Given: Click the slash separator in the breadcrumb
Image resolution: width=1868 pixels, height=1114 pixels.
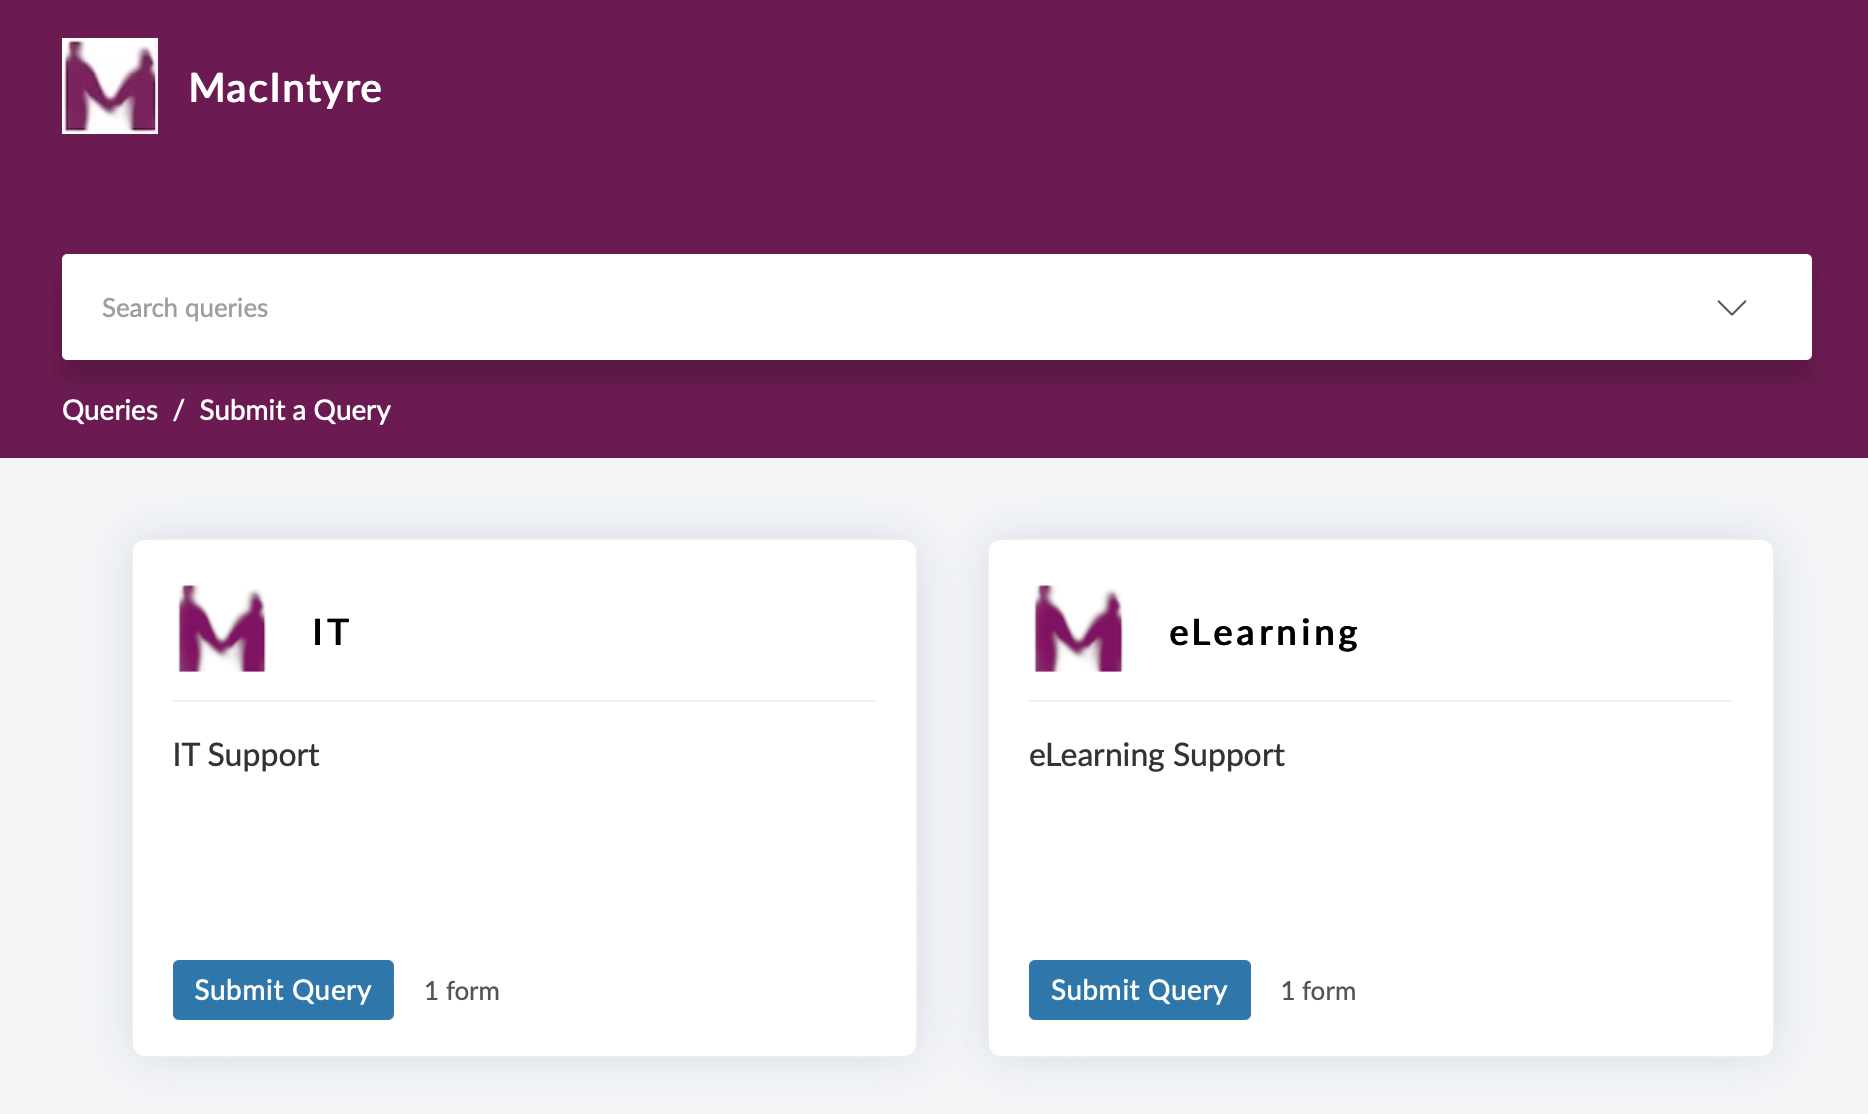Looking at the screenshot, I should pos(179,410).
